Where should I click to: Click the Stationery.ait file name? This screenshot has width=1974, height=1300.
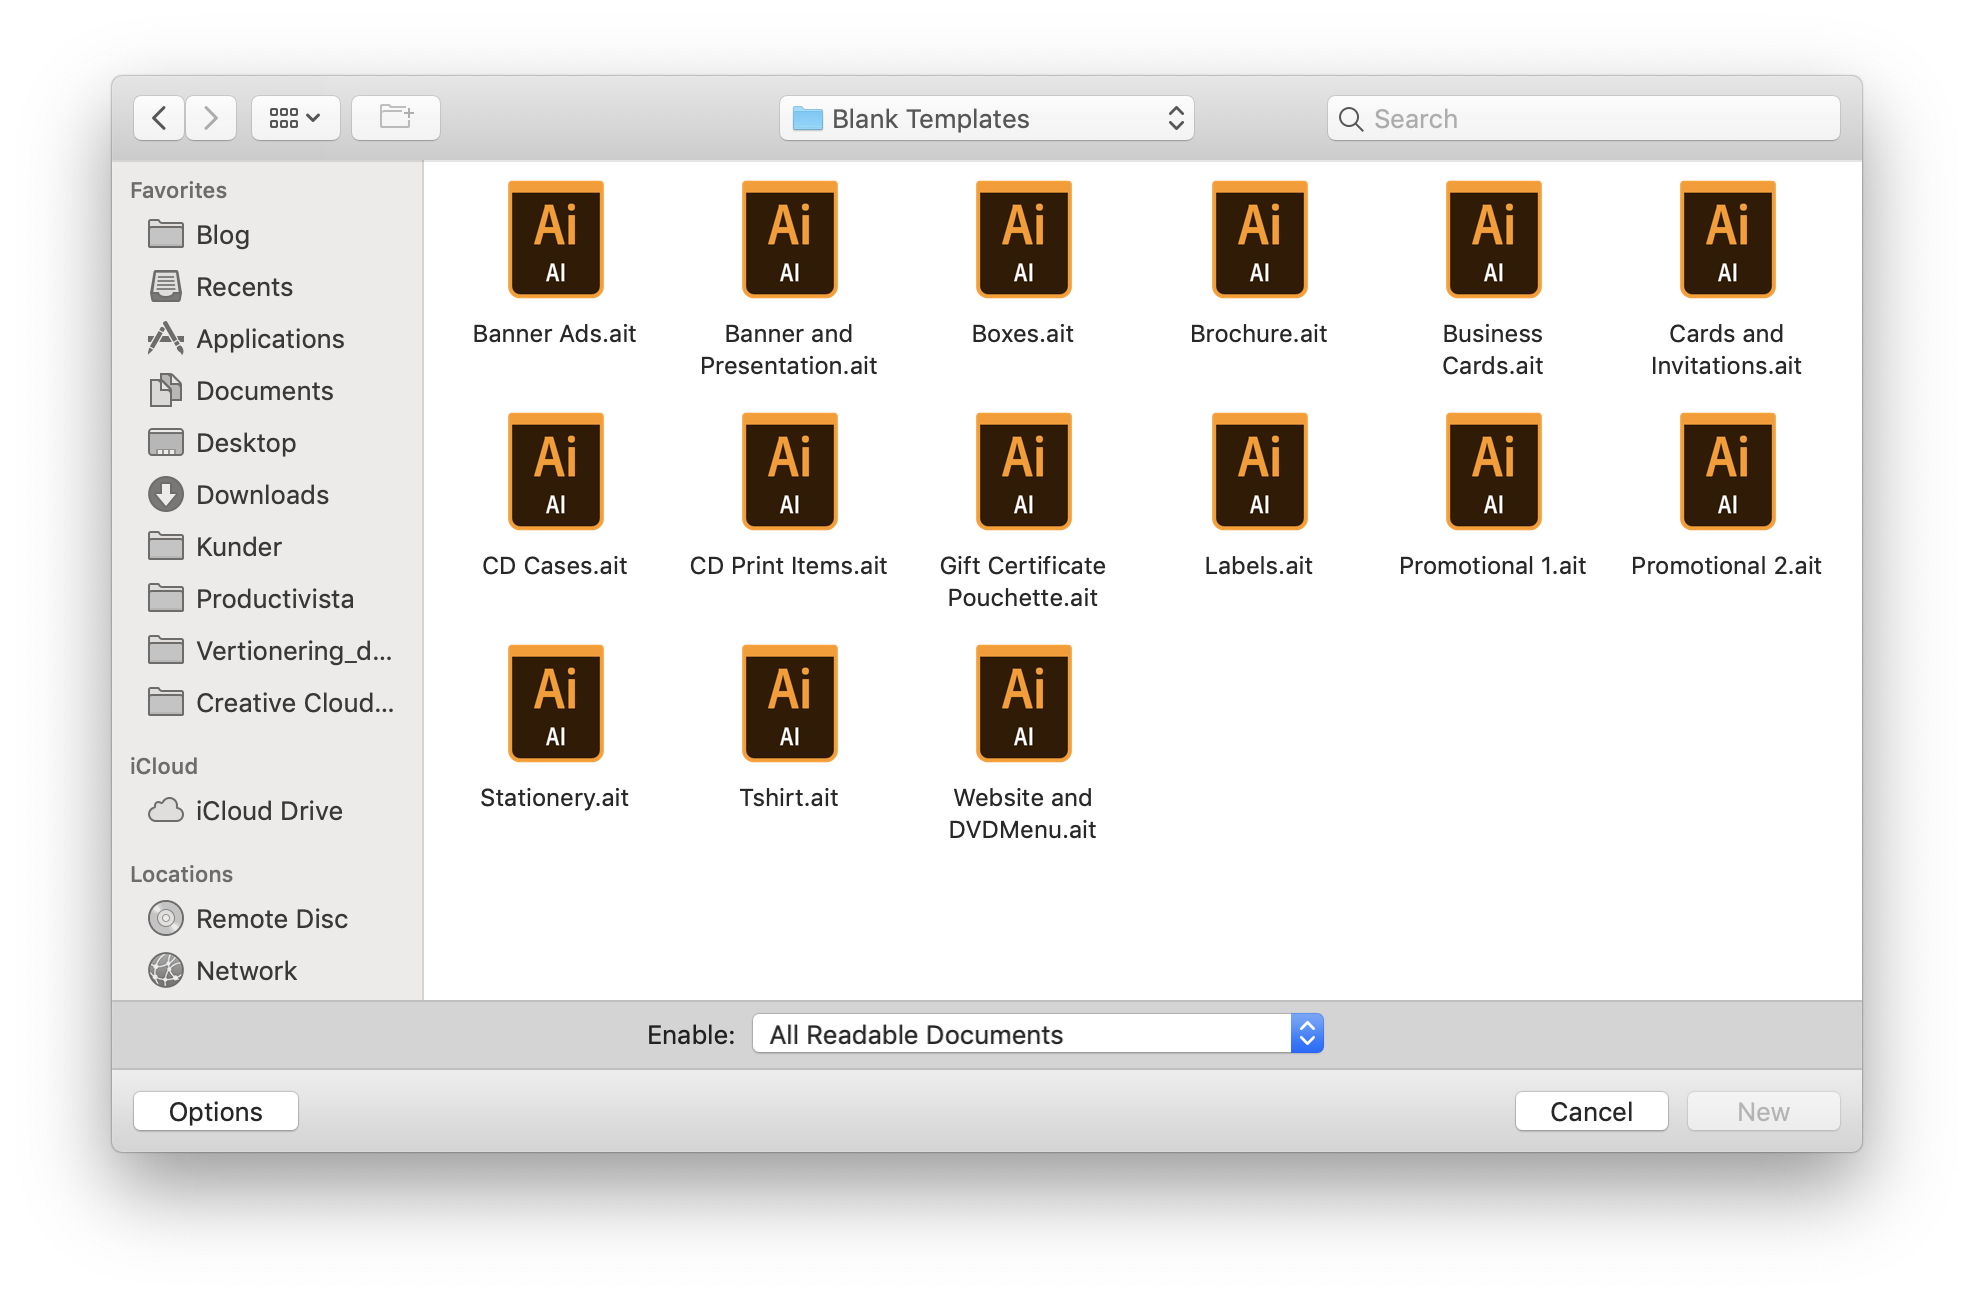(x=555, y=798)
